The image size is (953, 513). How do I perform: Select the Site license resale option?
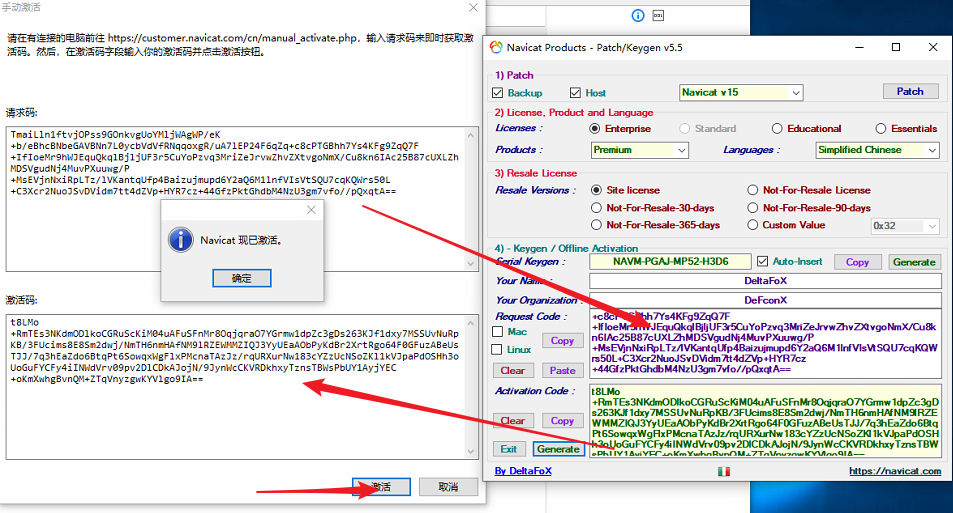point(596,190)
